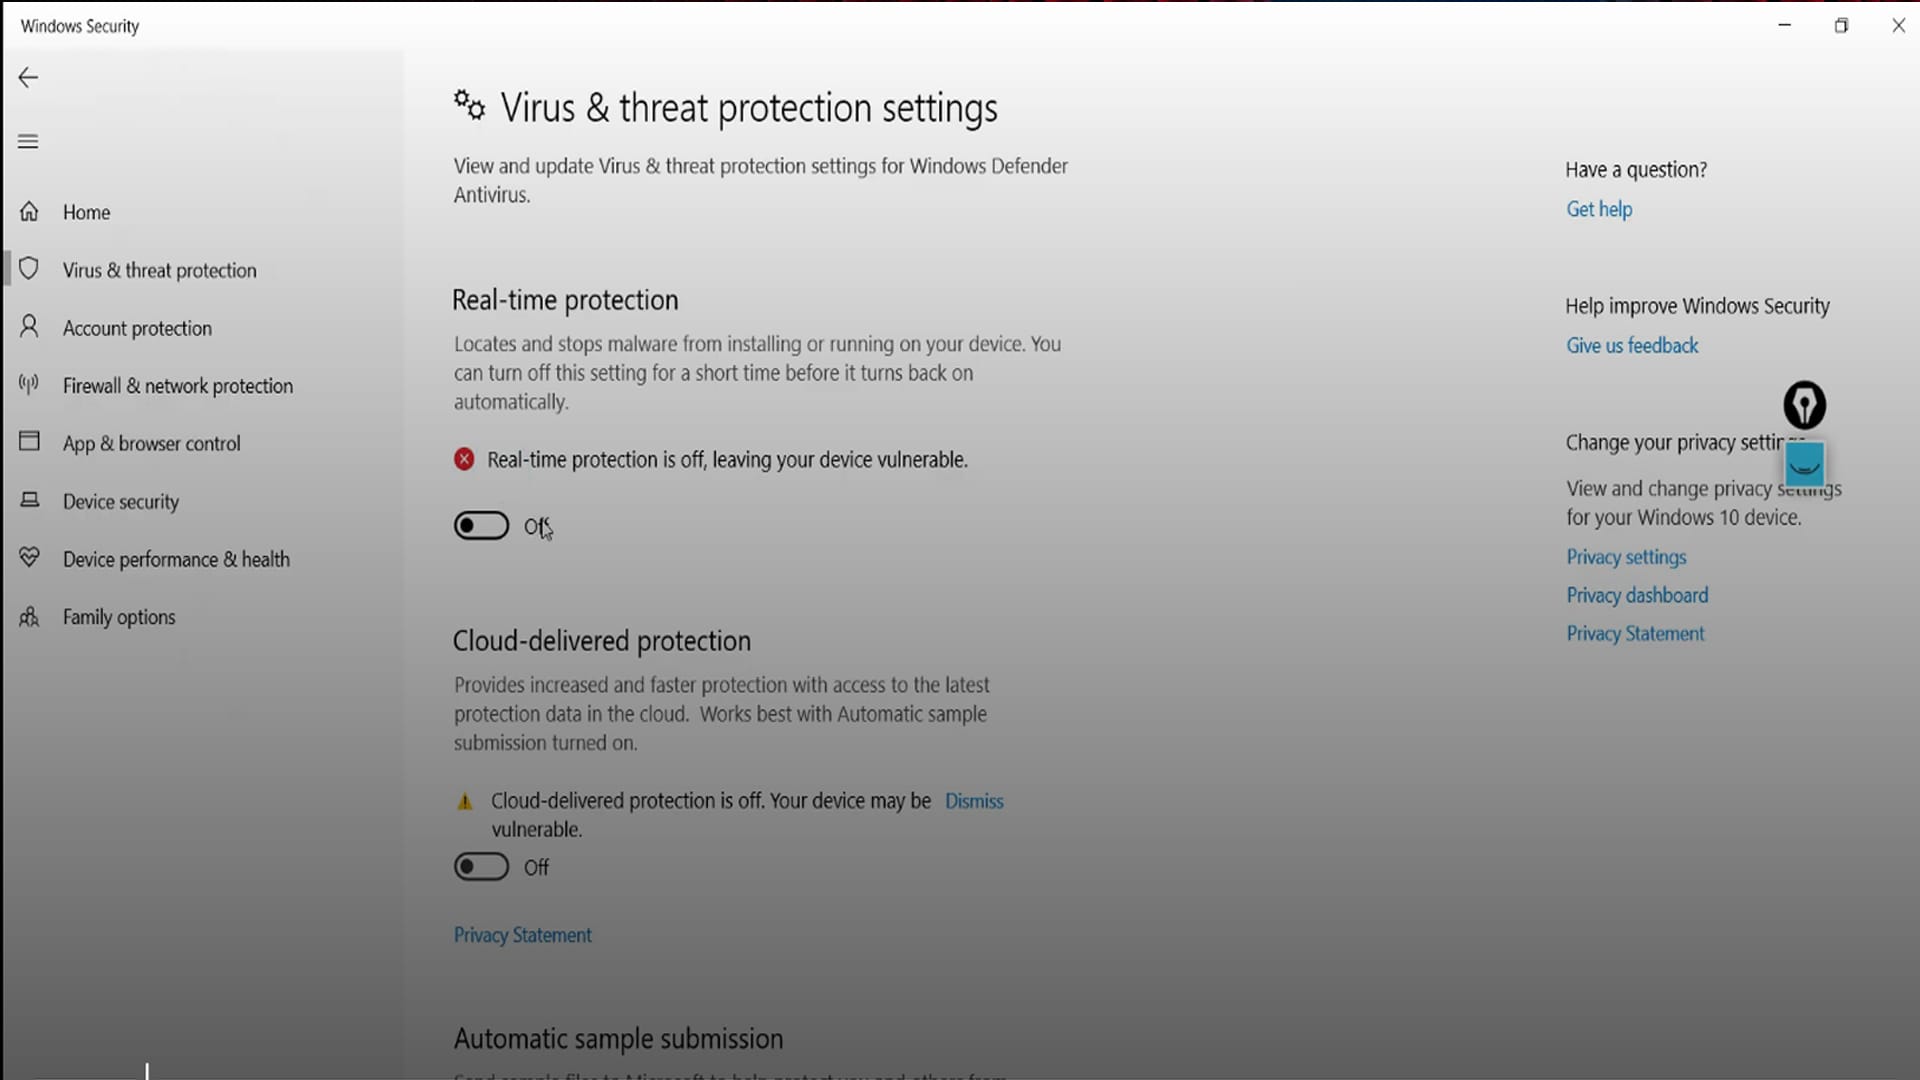Enable the Cloud-delivered protection toggle
The height and width of the screenshot is (1080, 1920).
click(481, 866)
